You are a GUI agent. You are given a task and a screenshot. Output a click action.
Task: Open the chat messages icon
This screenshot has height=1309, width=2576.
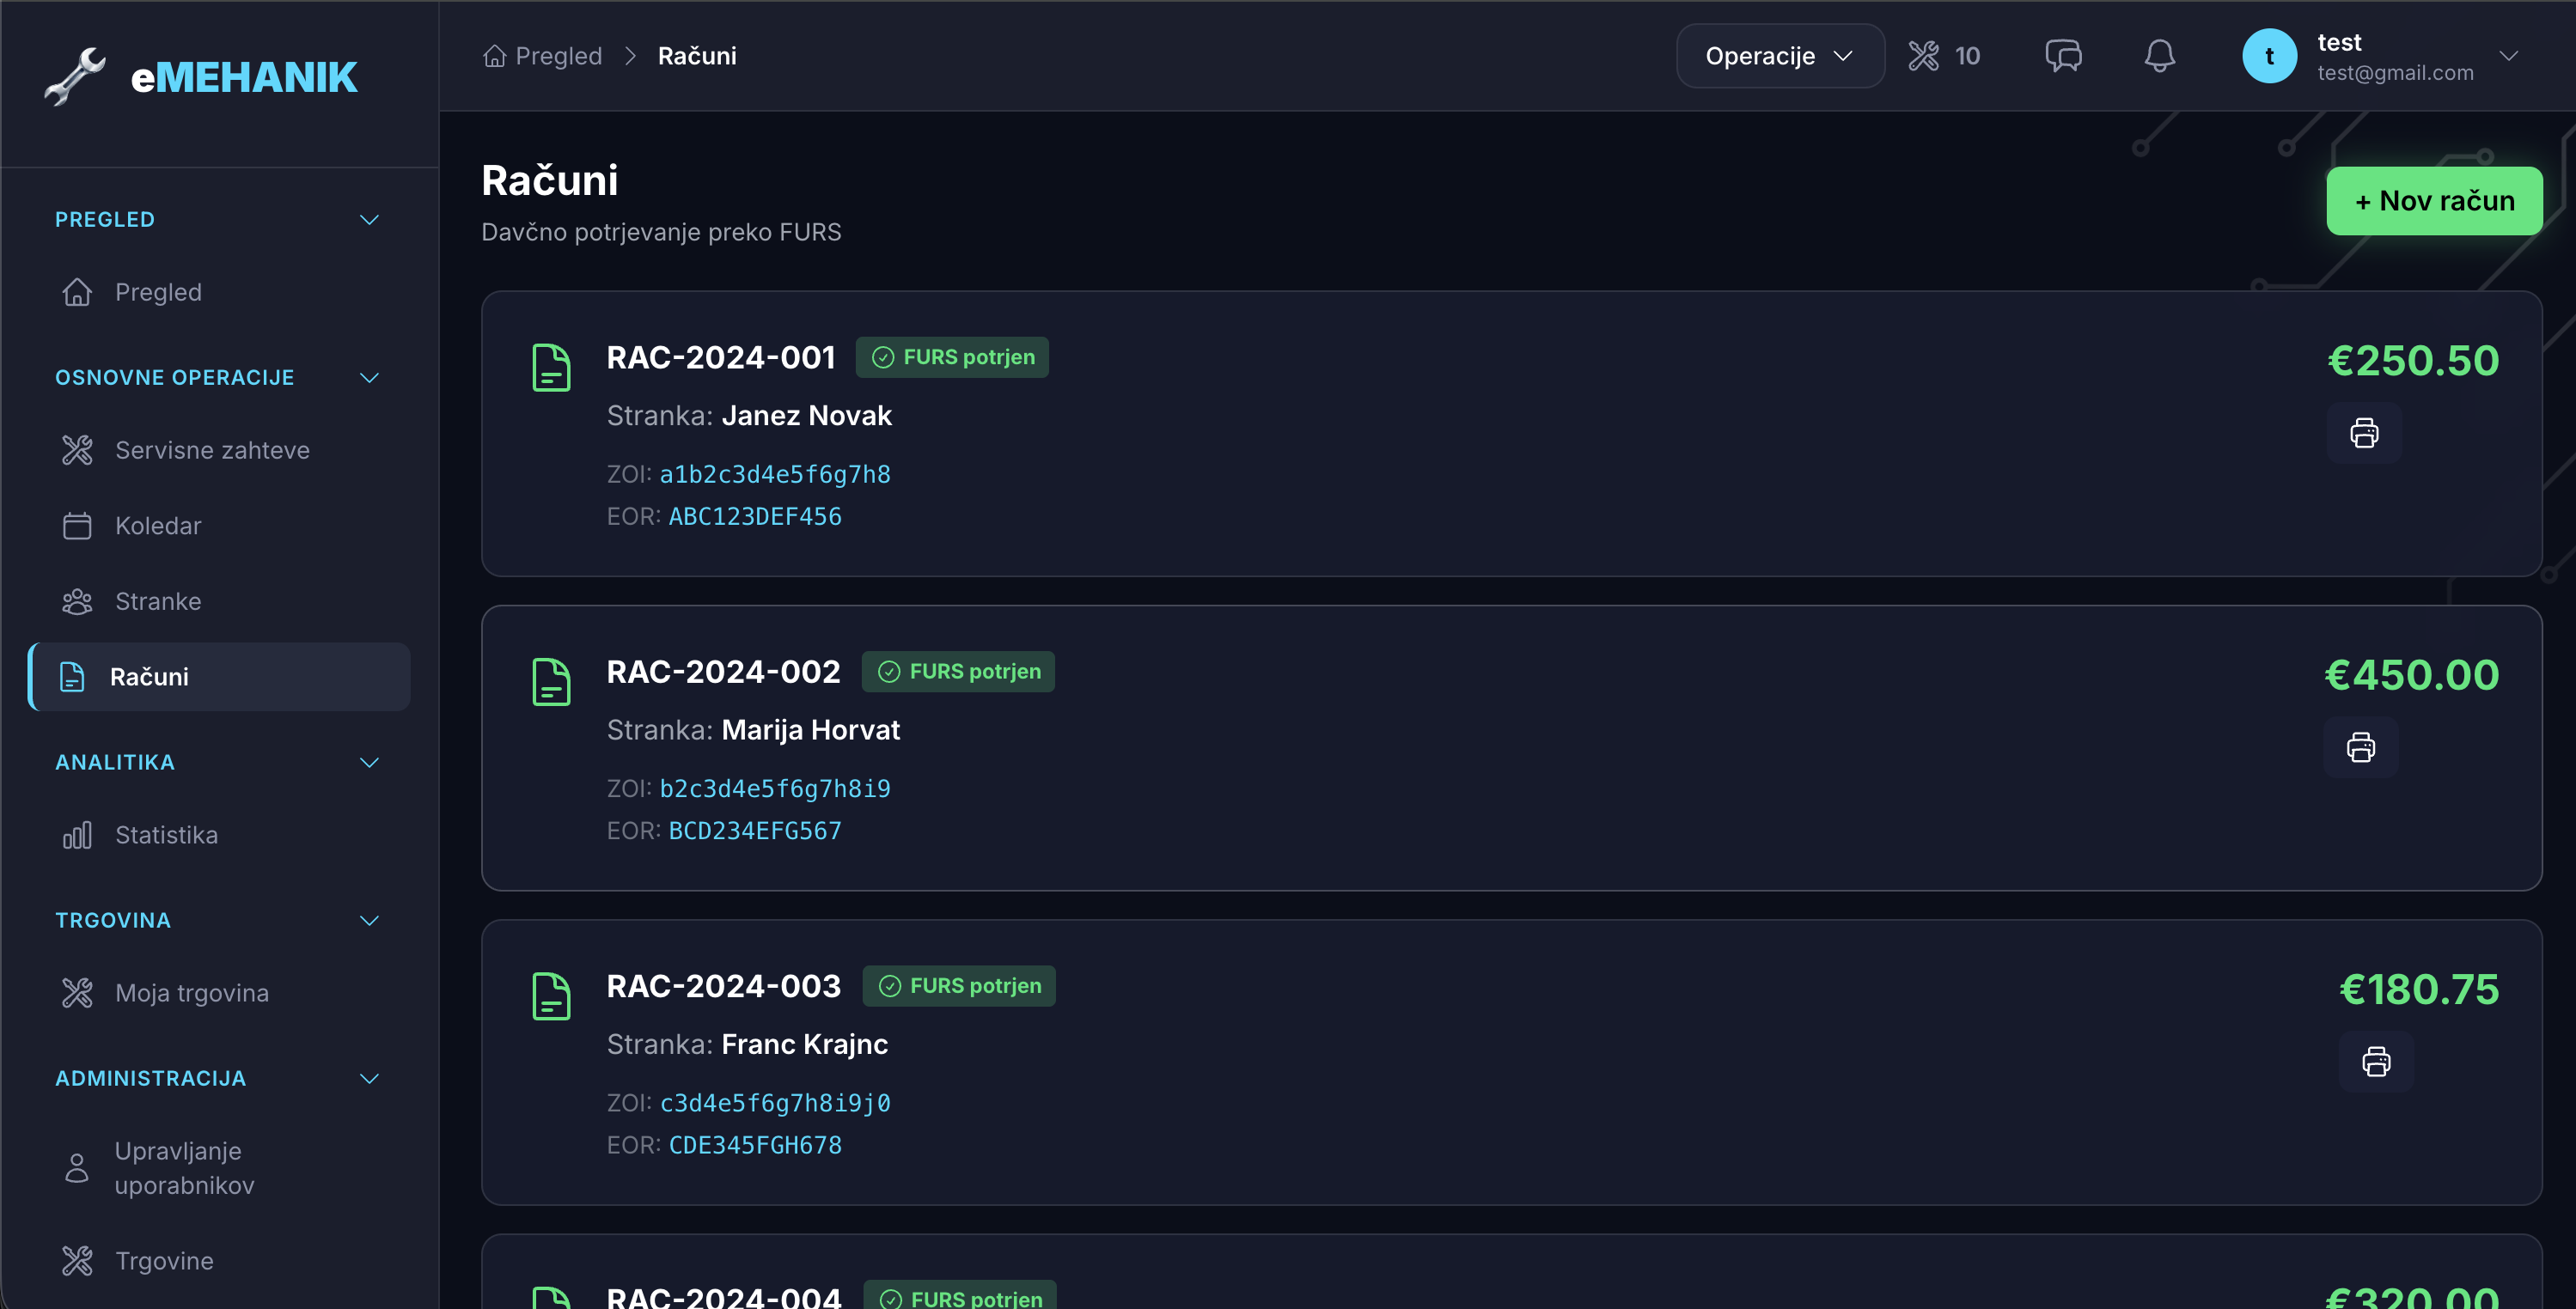coord(2063,56)
